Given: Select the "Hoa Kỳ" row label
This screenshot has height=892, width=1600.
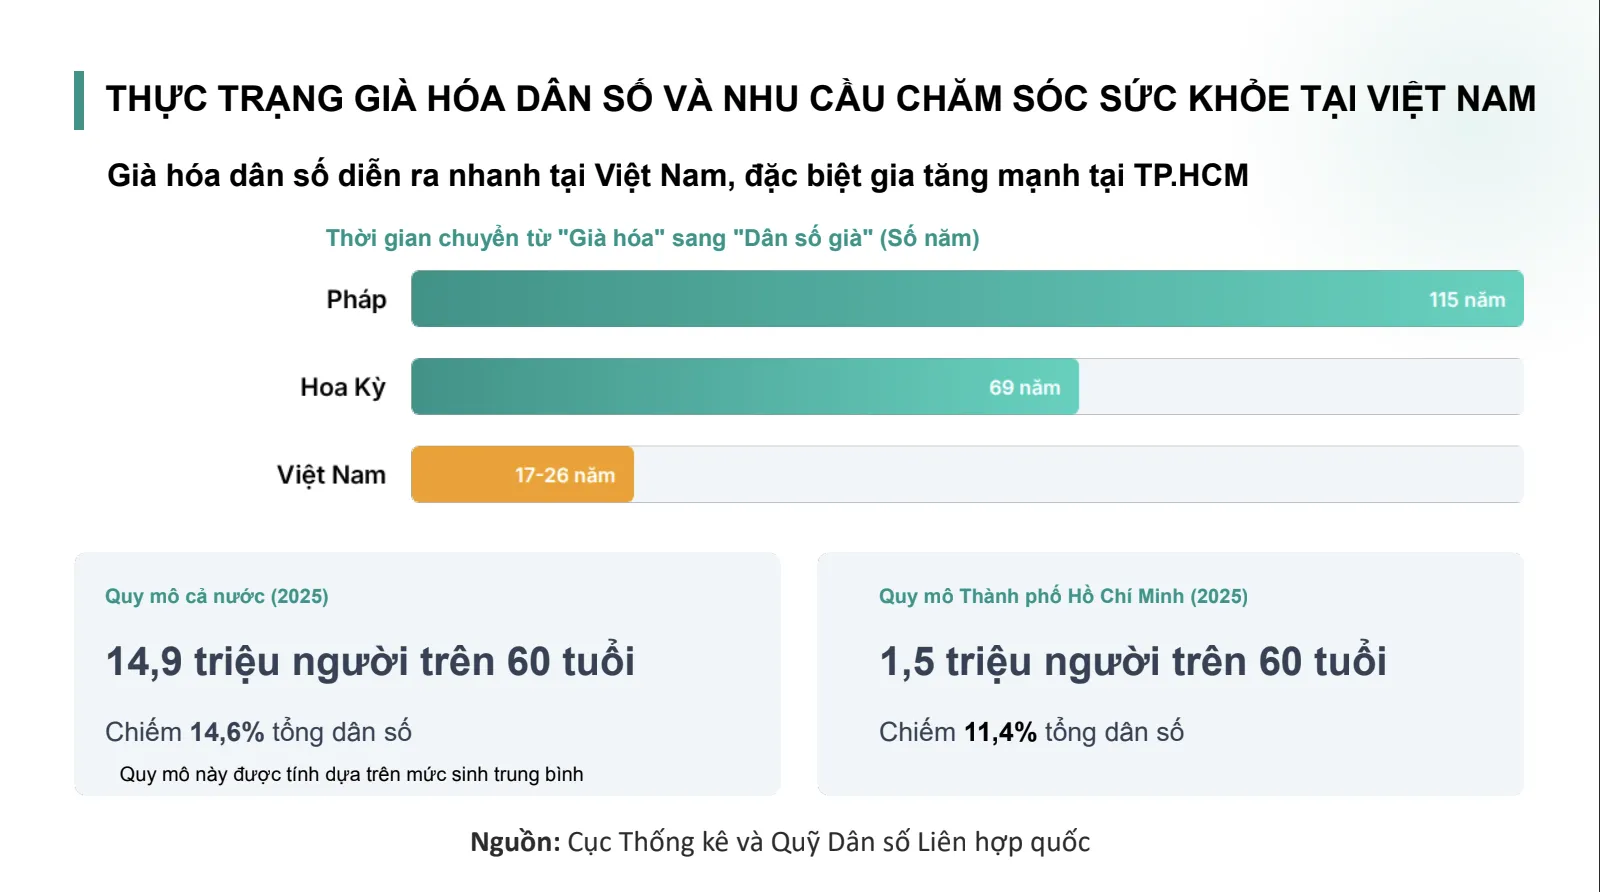Looking at the screenshot, I should [x=343, y=387].
